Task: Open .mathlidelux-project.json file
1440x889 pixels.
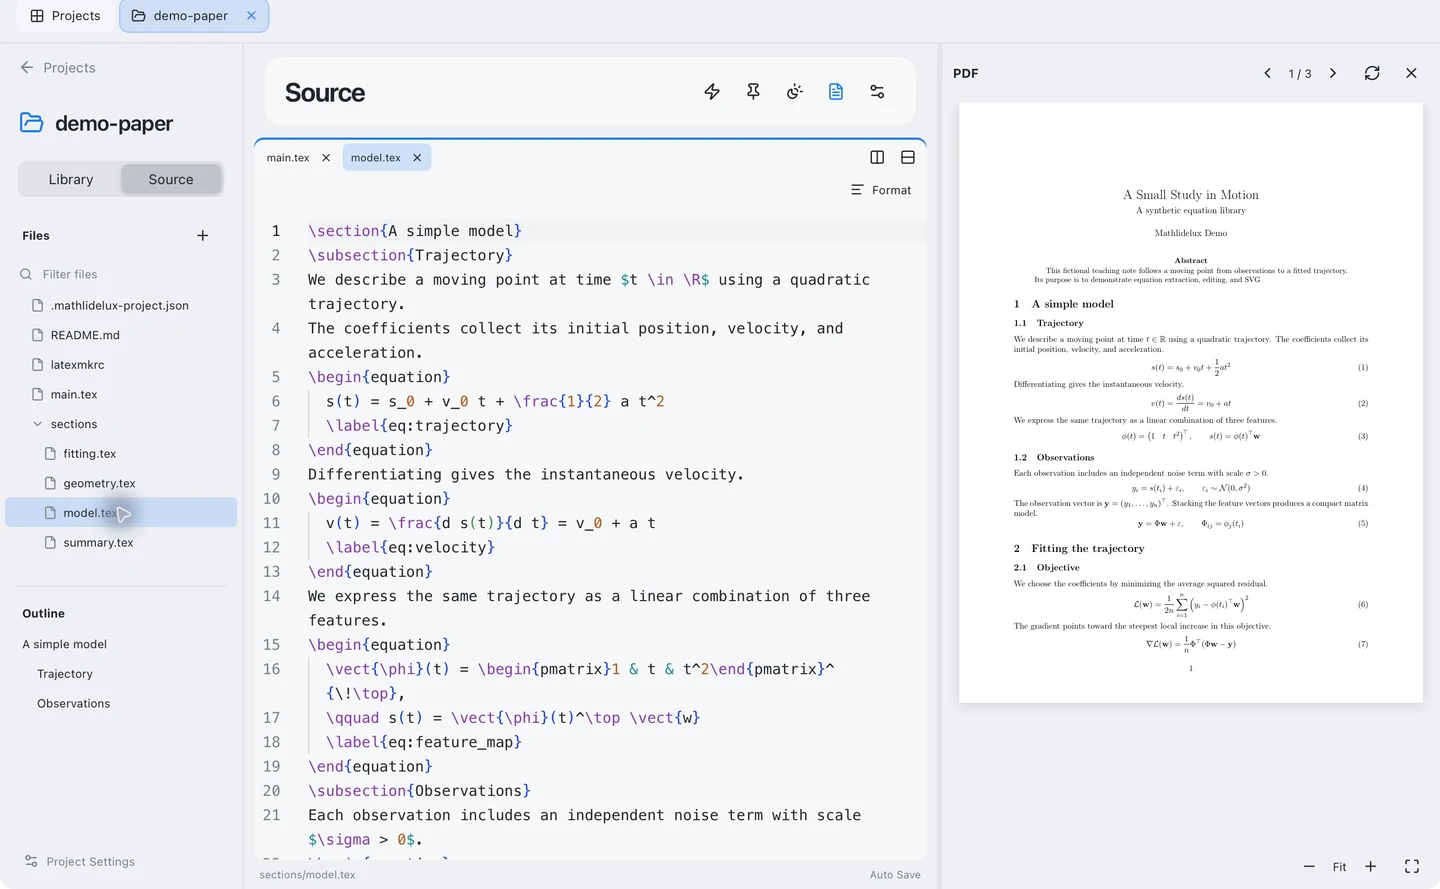Action: tap(120, 306)
